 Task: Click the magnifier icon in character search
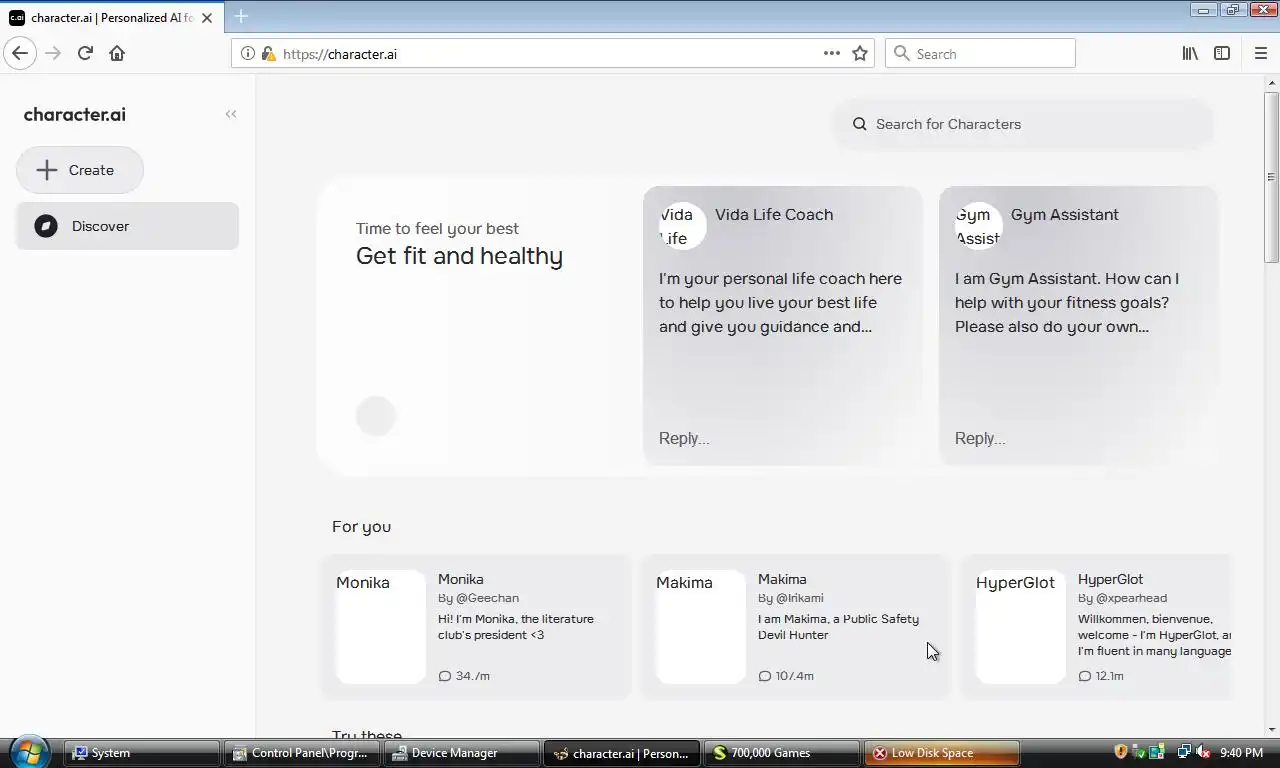click(859, 124)
